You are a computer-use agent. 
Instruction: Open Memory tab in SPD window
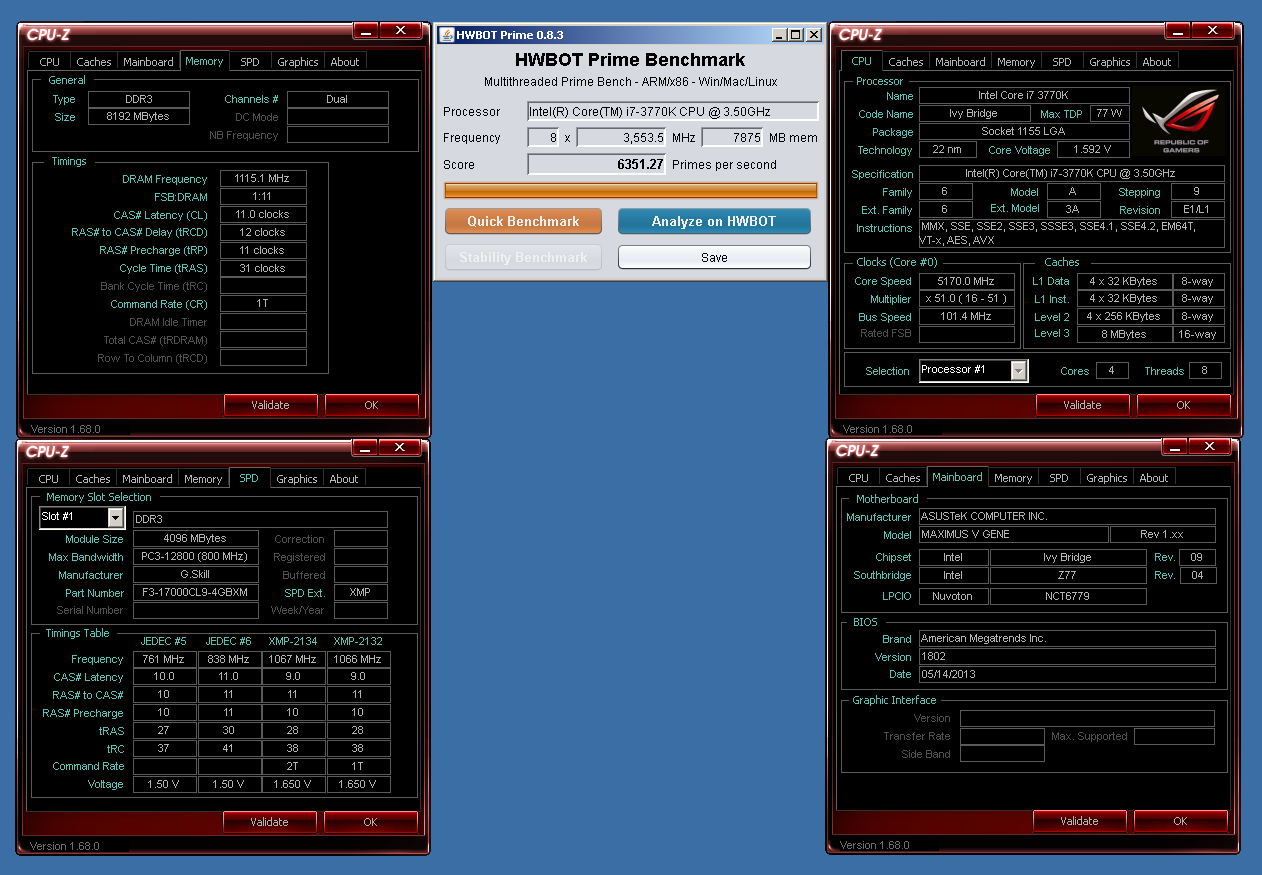[203, 479]
